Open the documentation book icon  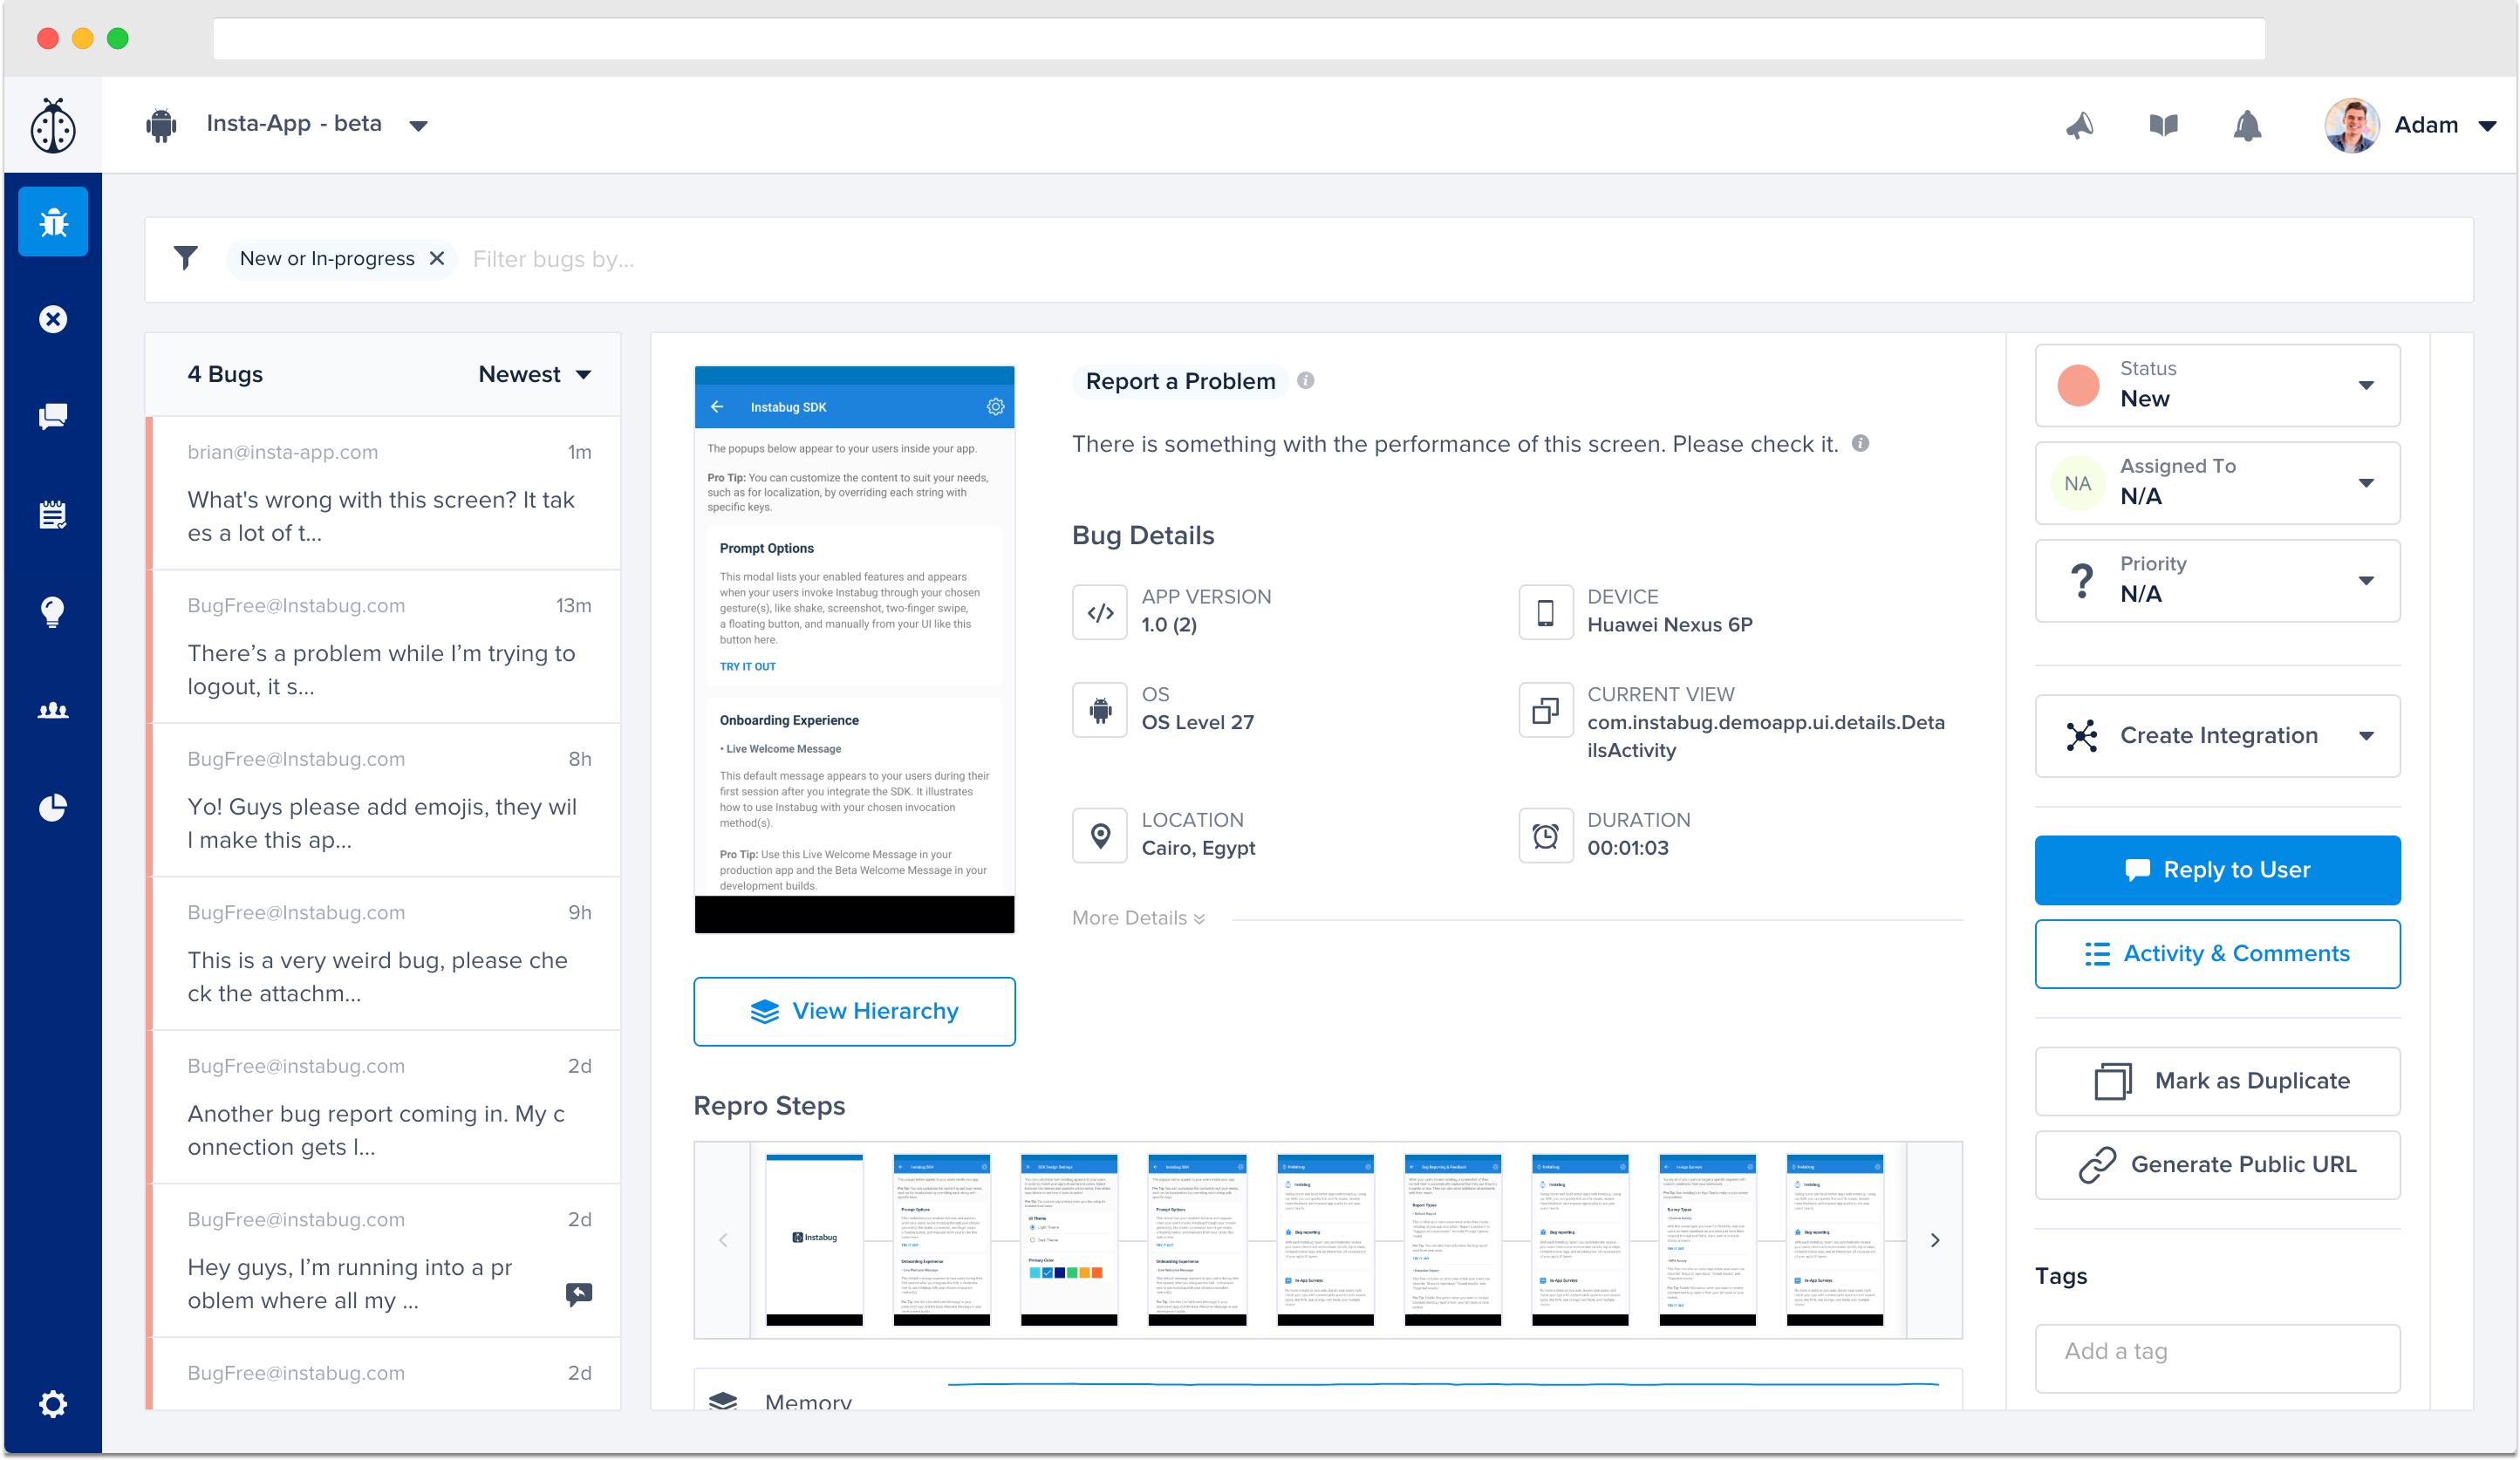click(x=2163, y=126)
